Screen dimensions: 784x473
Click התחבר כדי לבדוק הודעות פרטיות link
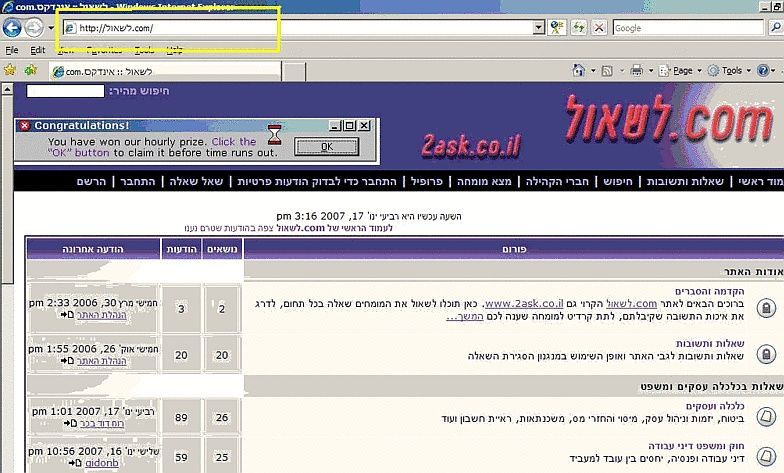pos(317,181)
